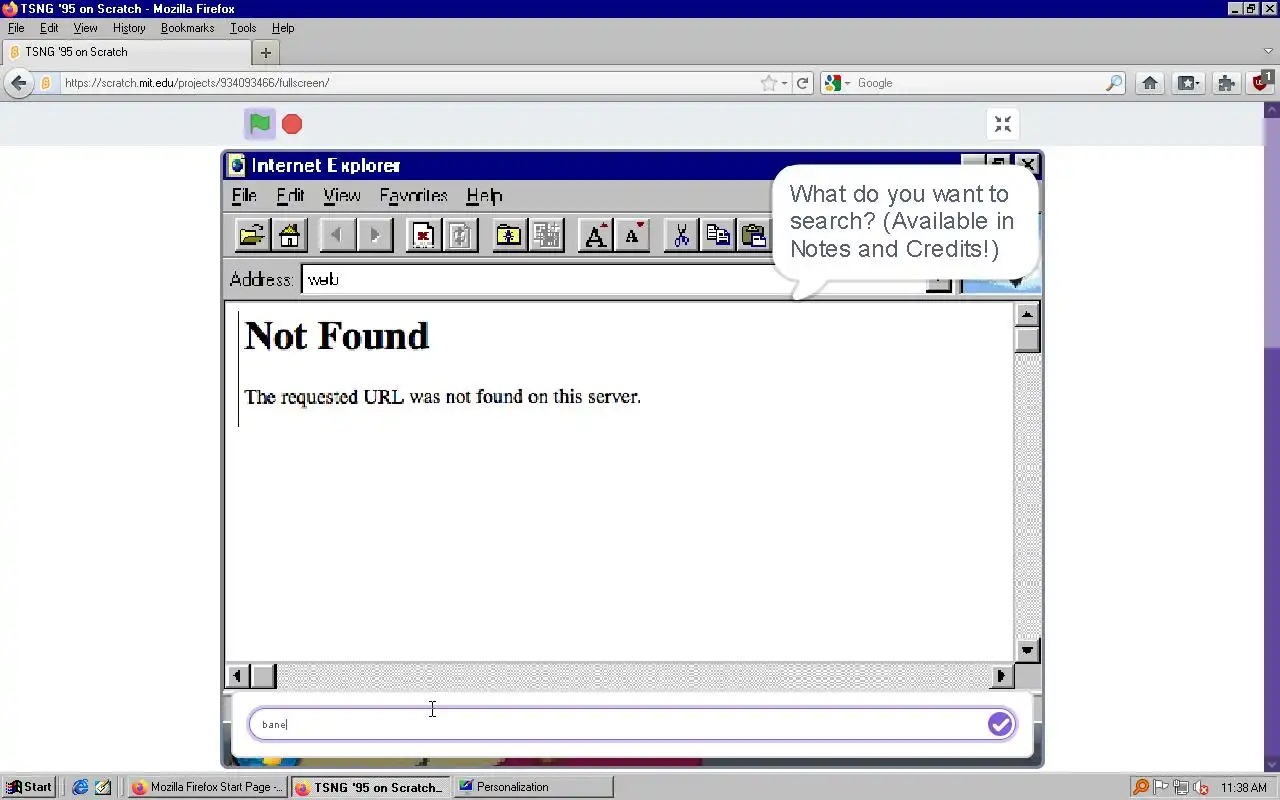
Task: Open the URL history dropdown arrow
Action: 785,83
